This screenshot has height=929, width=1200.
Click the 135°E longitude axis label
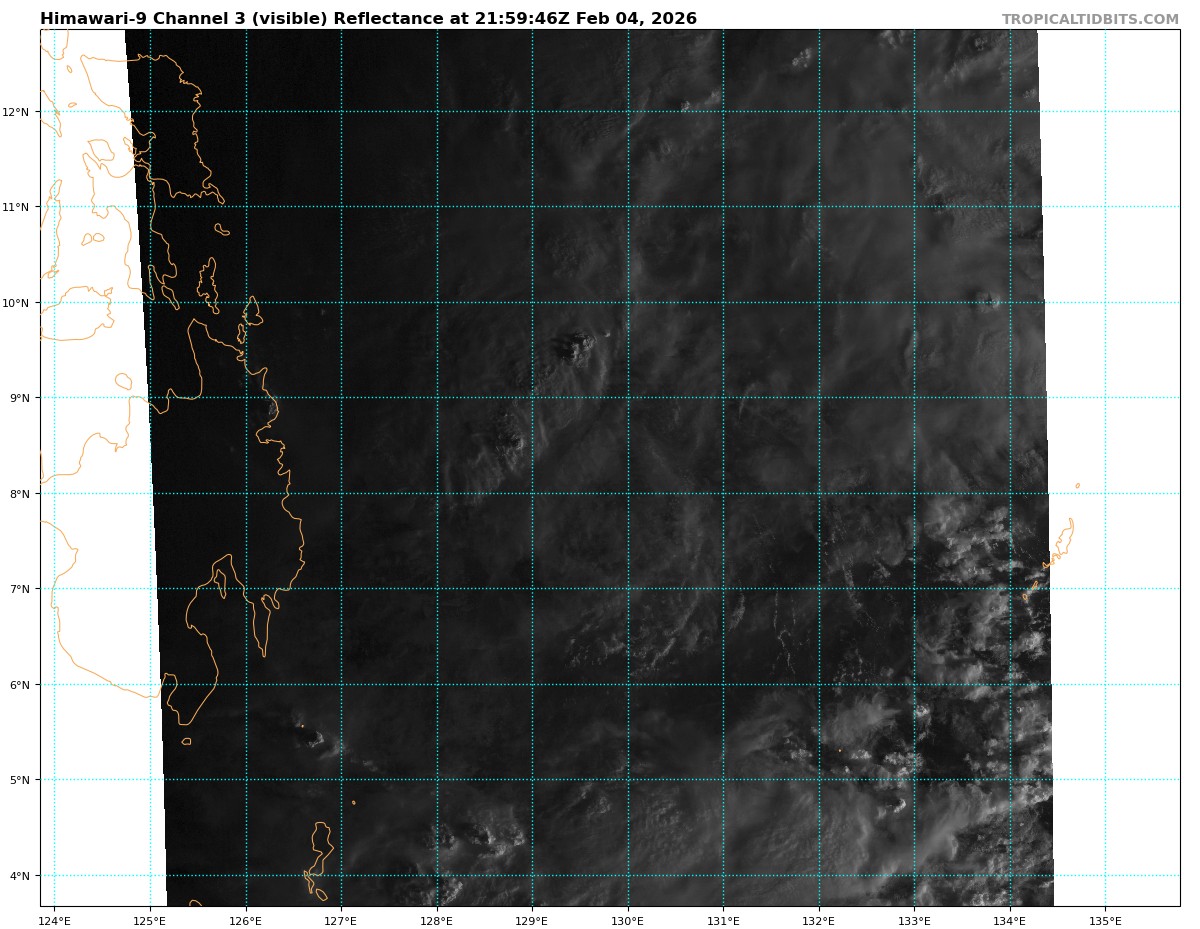click(1105, 921)
